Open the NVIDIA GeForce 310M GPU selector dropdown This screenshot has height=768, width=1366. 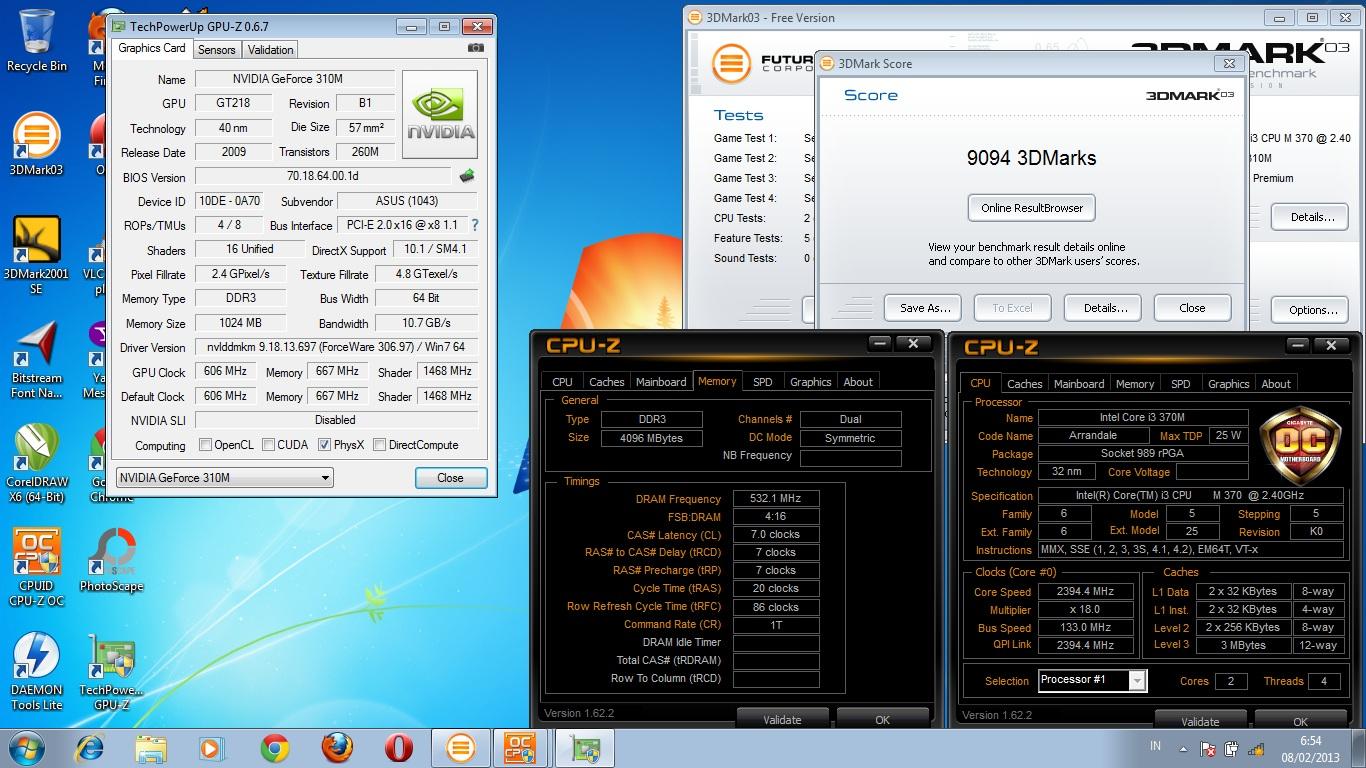pos(225,478)
